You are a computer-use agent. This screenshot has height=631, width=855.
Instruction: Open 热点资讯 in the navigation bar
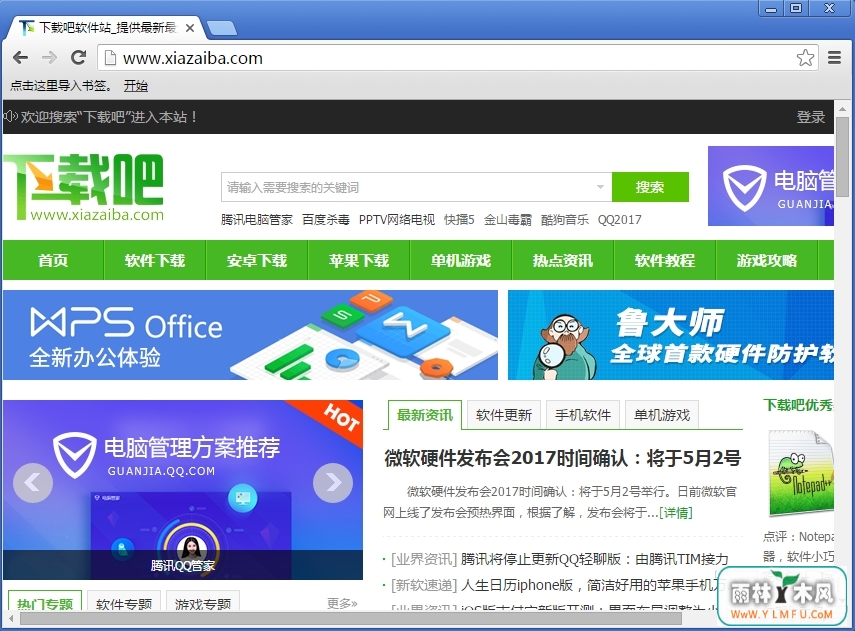pos(563,260)
